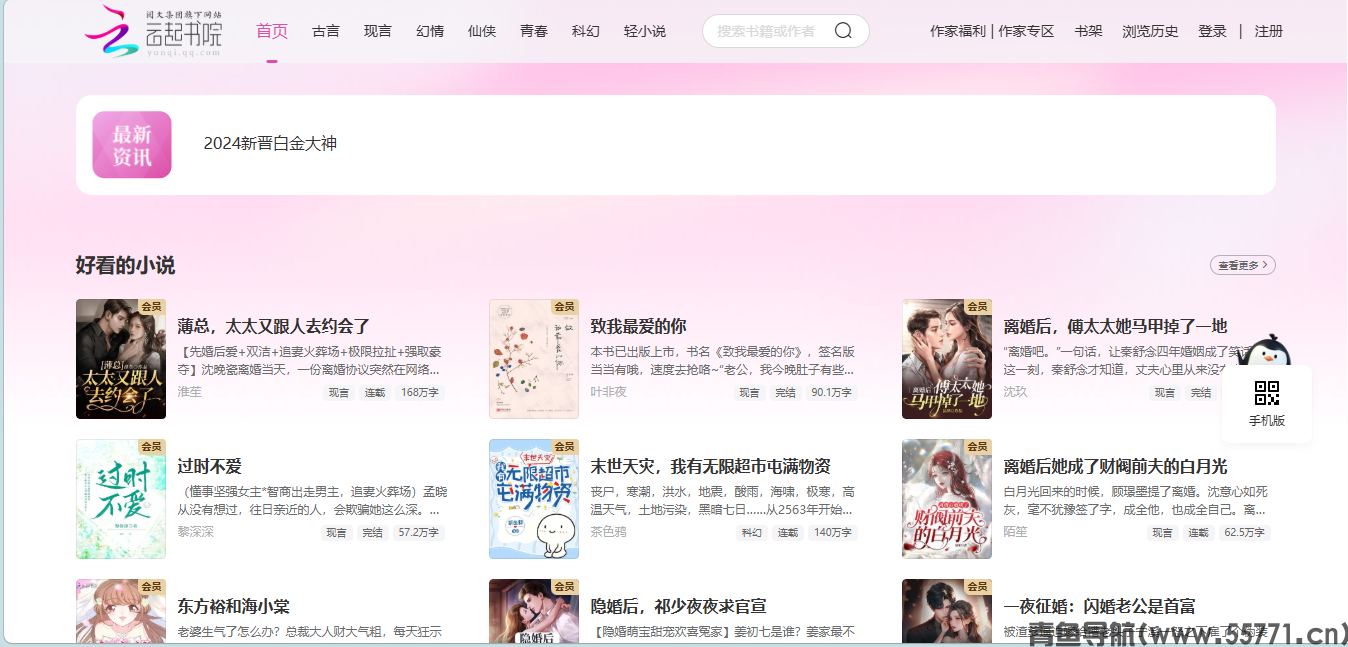The height and width of the screenshot is (647, 1348).
Task: Open cover of 离婚后，傅太太她马甲掉了一地
Action: click(947, 359)
